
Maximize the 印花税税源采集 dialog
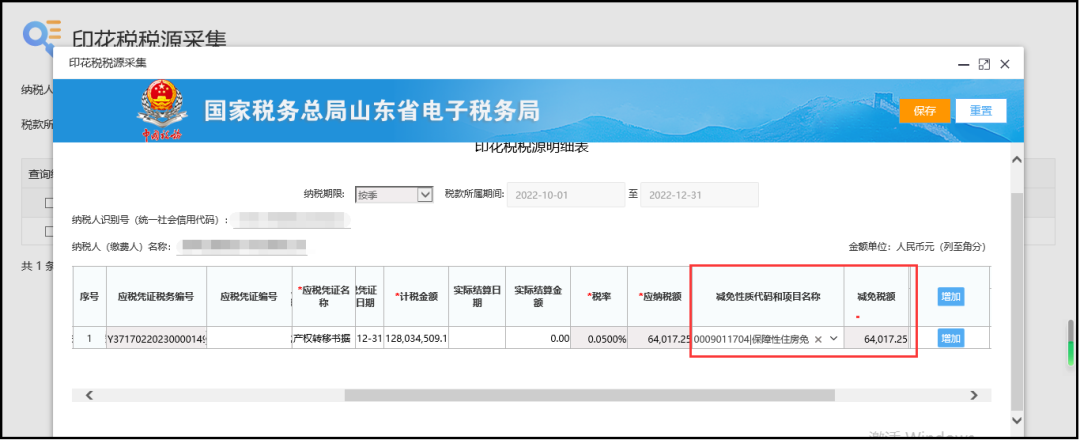tap(984, 64)
